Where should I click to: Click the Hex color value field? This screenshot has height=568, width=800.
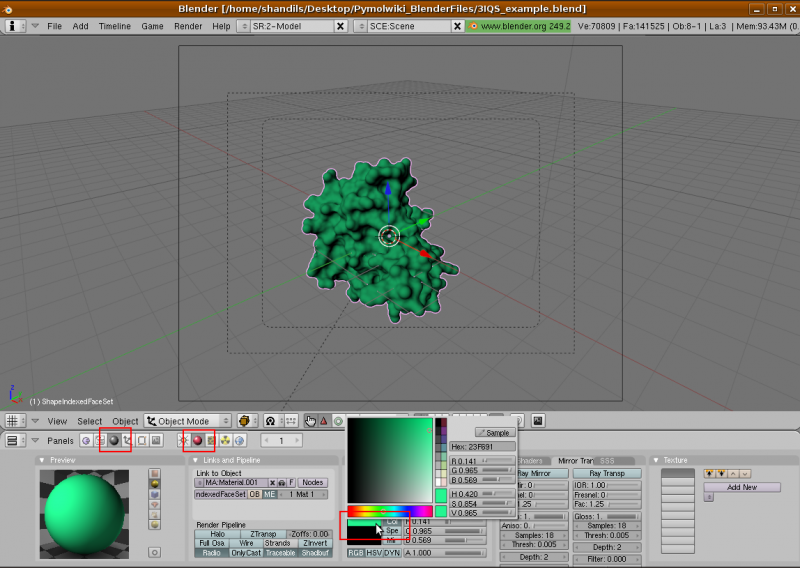(483, 446)
